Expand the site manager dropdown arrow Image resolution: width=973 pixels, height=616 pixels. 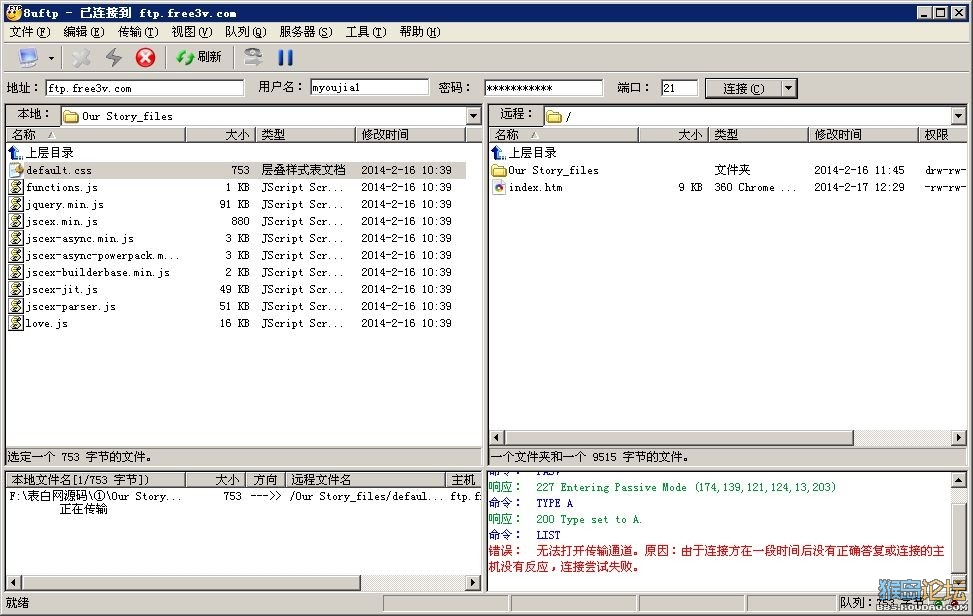pos(52,58)
